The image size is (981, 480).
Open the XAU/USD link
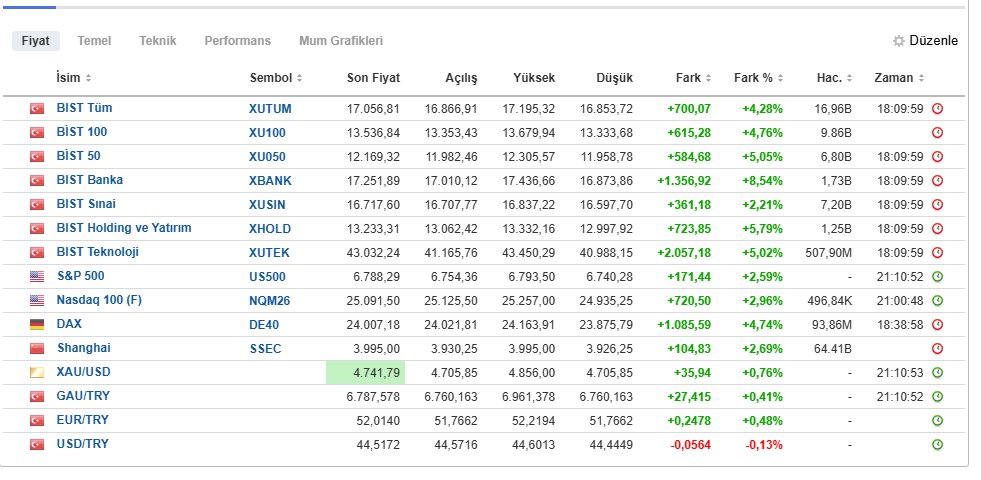tap(83, 372)
